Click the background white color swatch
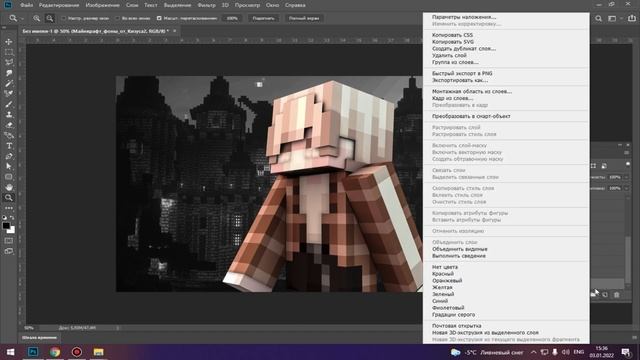This screenshot has height=360, width=640. pyautogui.click(x=12, y=231)
